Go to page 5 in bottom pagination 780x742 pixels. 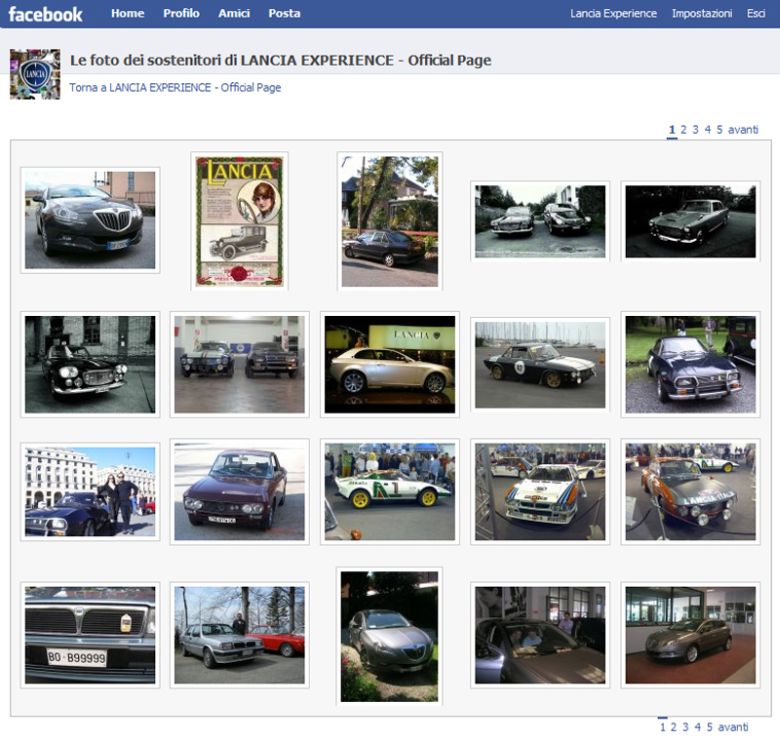(709, 727)
